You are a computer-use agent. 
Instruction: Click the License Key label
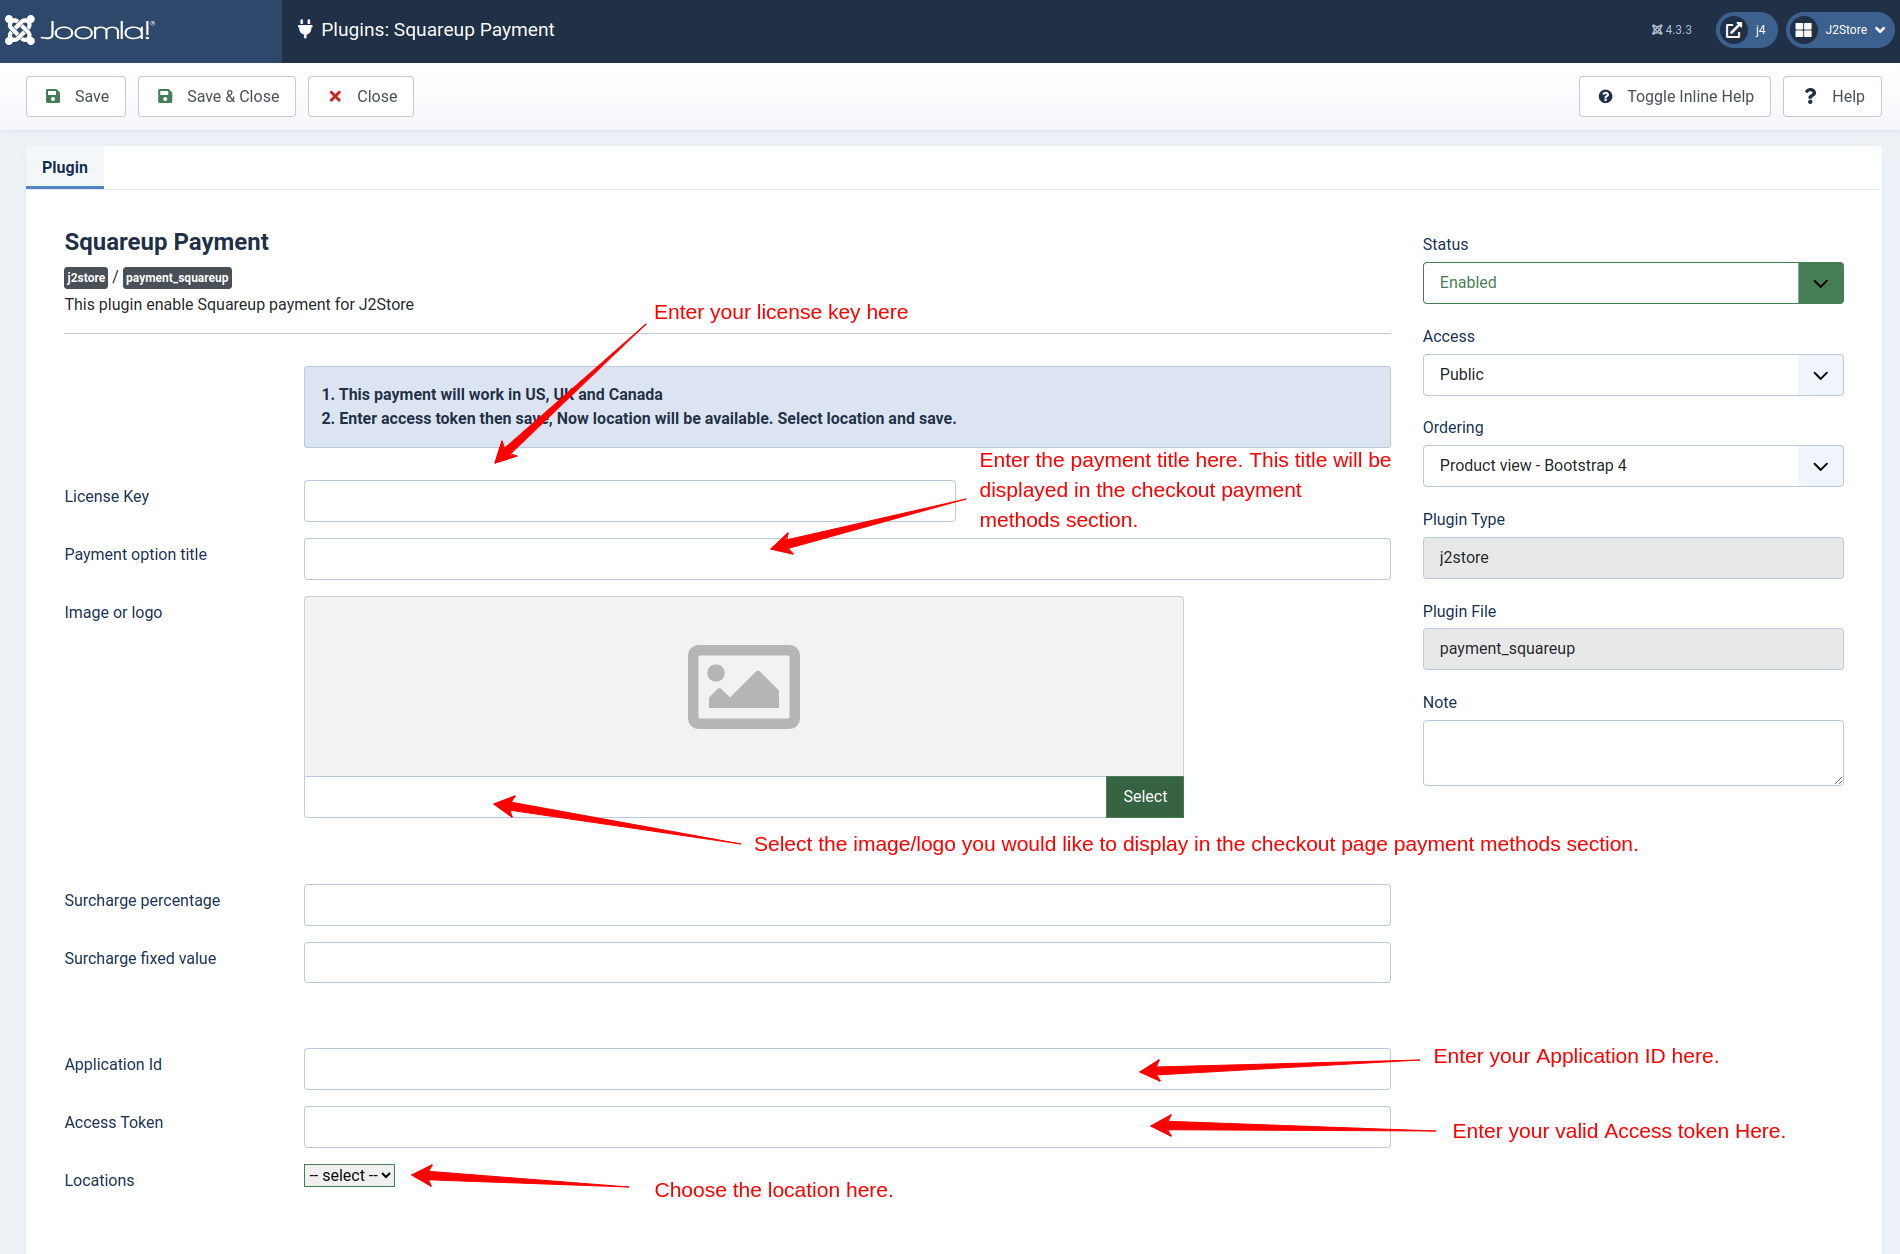(x=107, y=497)
